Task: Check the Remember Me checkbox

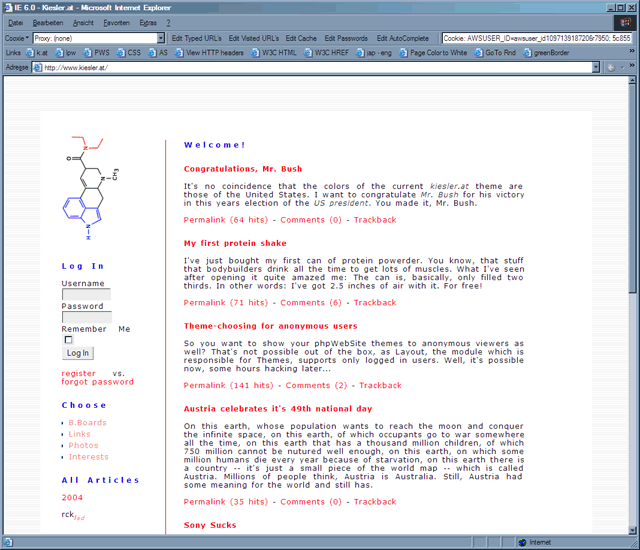Action: (x=66, y=340)
